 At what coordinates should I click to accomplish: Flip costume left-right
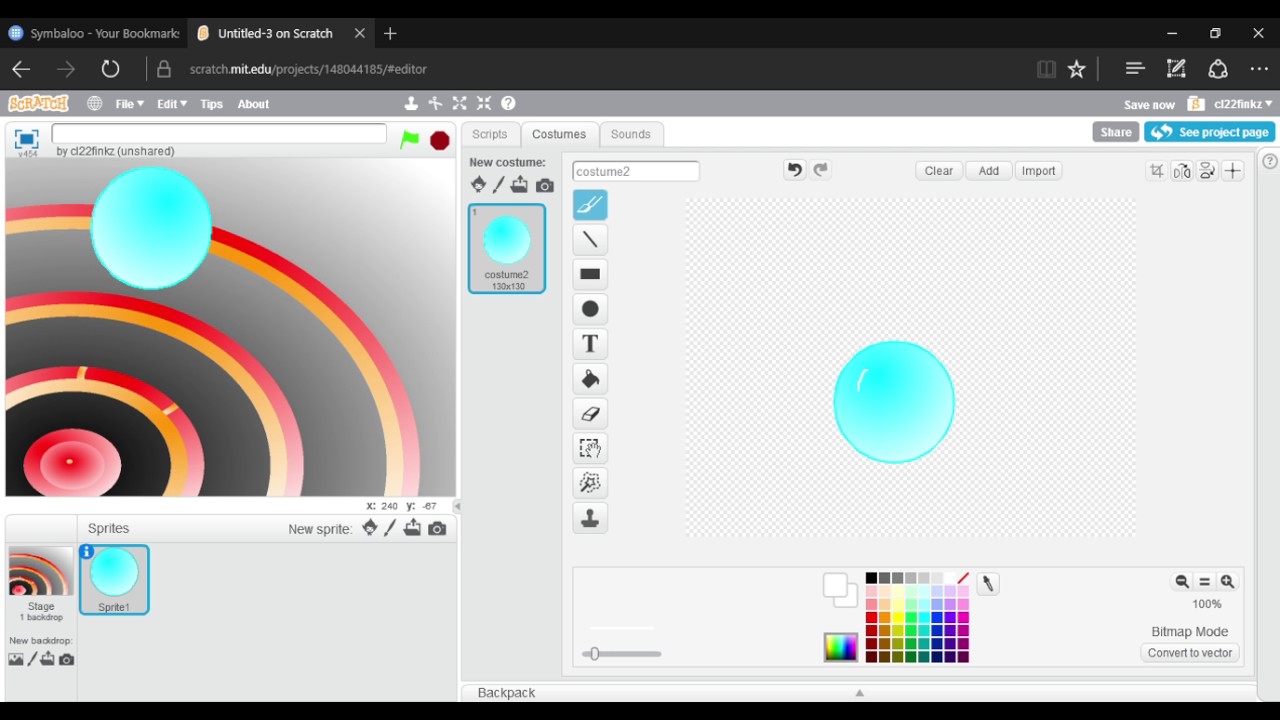[x=1182, y=171]
